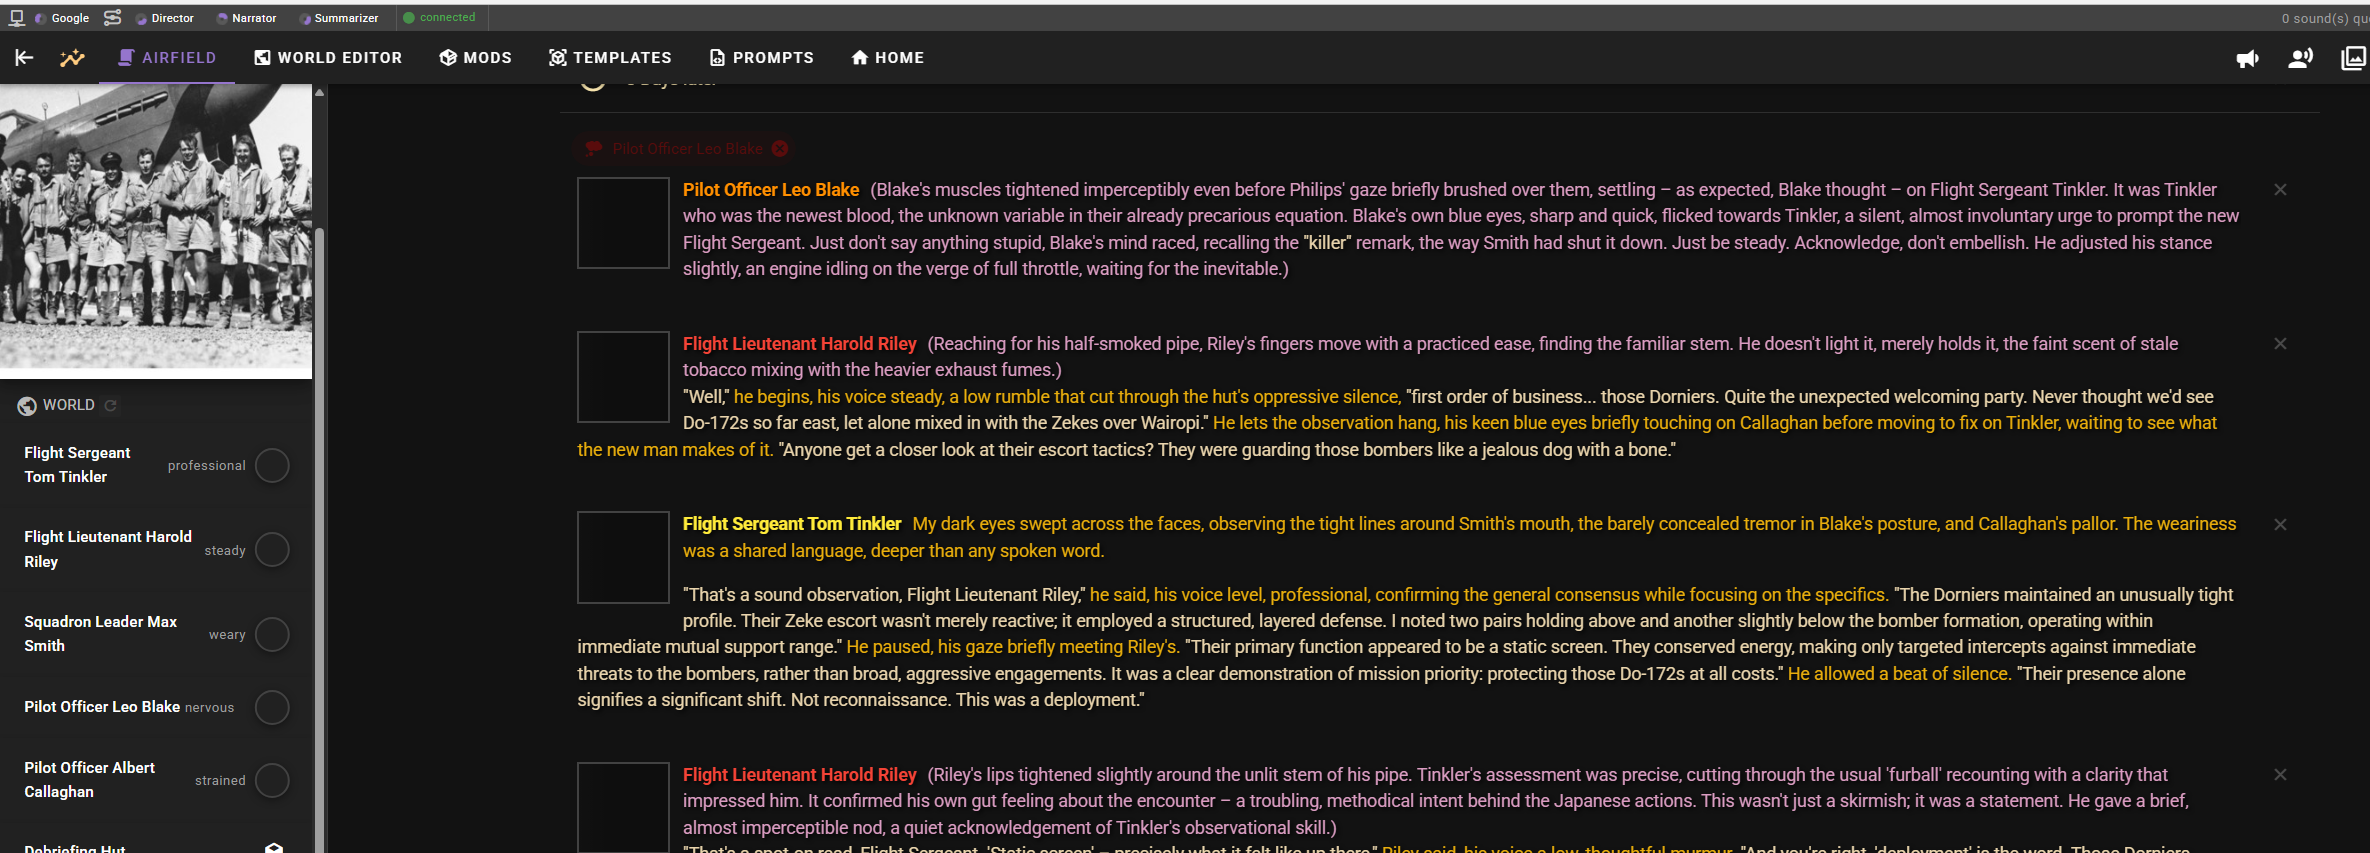Click the avatar of Leo Blake's message
Screen dimensions: 2370x853
coord(623,223)
